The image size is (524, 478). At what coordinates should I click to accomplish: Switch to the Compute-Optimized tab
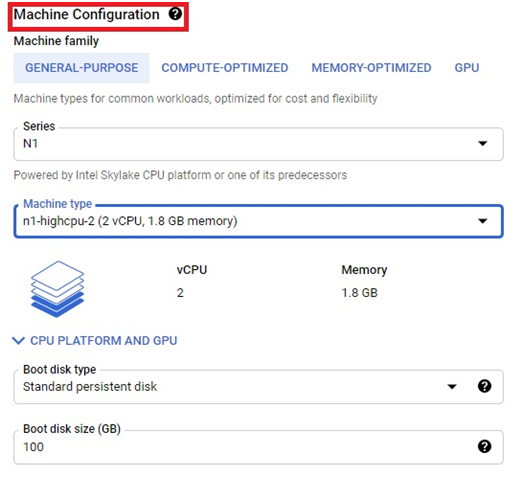point(225,68)
